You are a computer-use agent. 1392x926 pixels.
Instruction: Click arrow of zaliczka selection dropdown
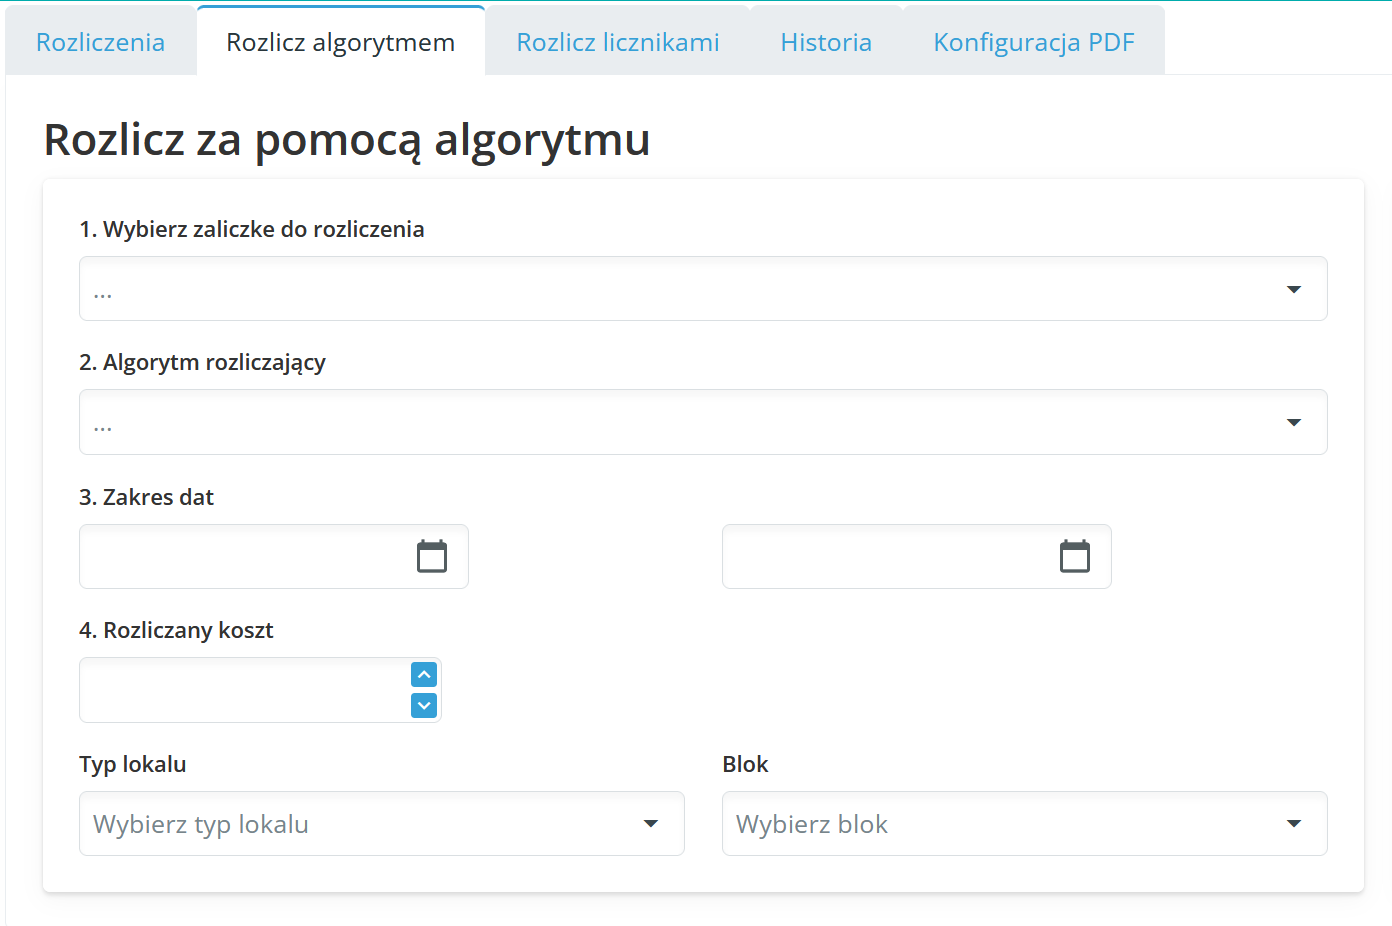coord(1293,289)
